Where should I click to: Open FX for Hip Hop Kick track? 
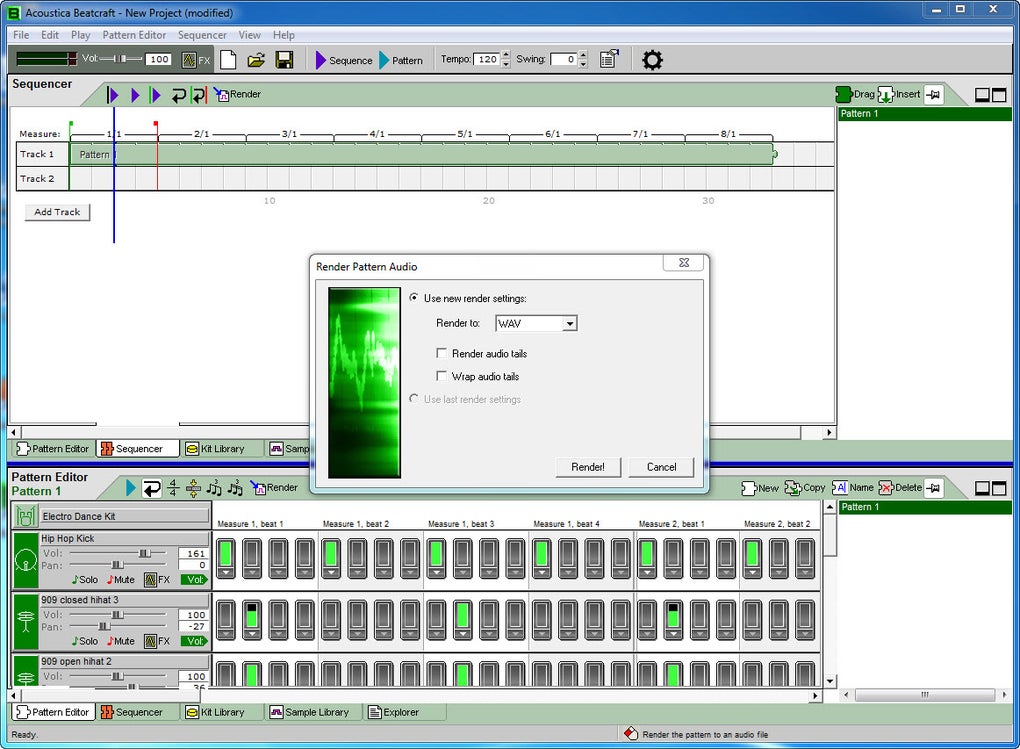(x=157, y=579)
